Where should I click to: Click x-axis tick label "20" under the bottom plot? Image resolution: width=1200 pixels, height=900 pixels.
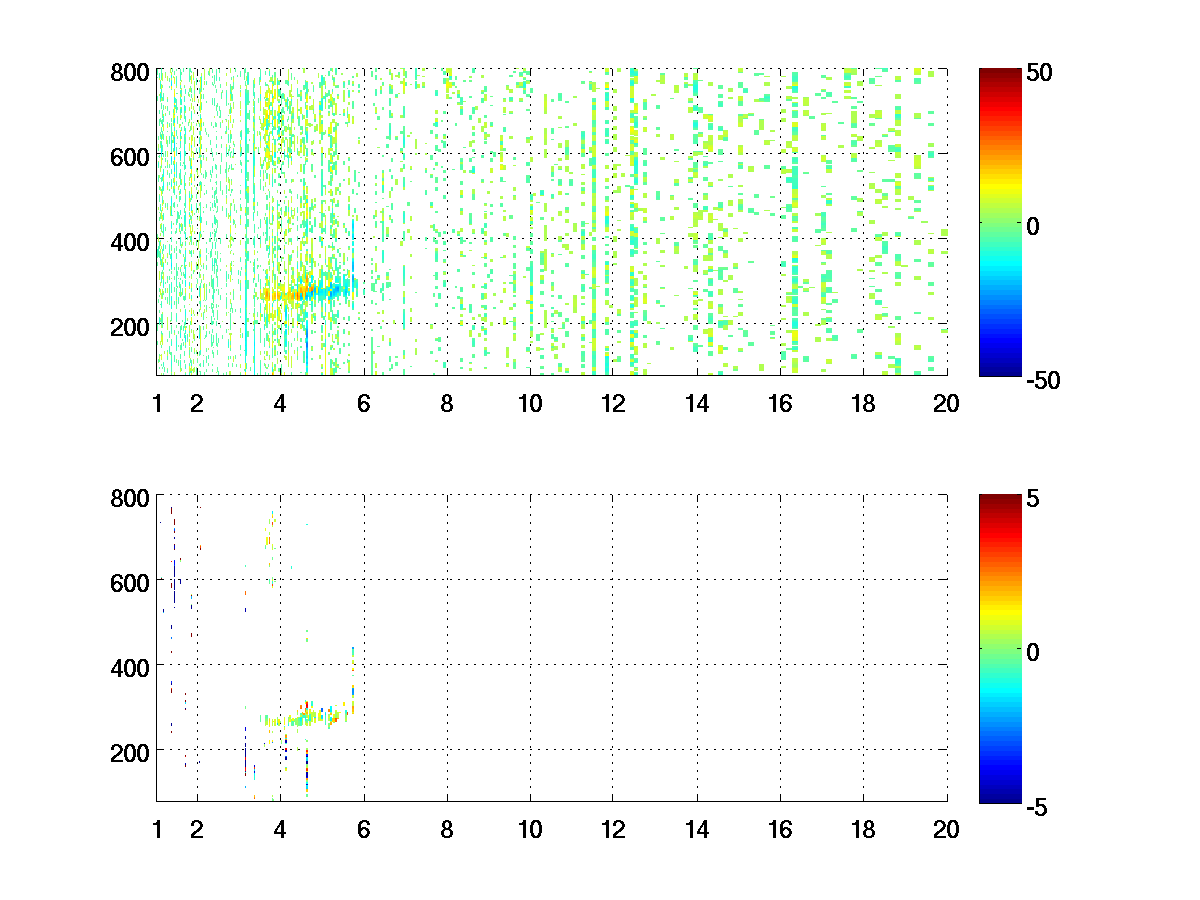[946, 828]
